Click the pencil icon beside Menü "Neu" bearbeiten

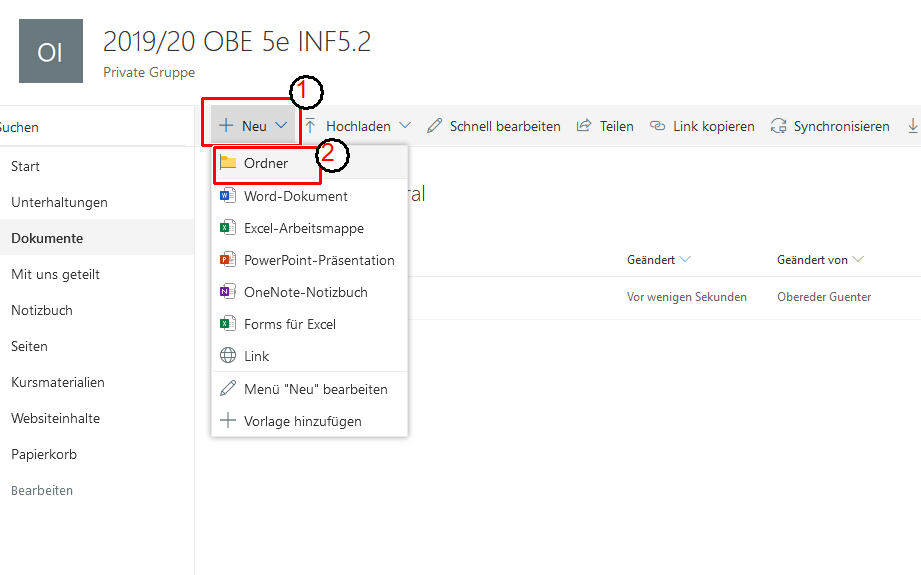coord(228,389)
